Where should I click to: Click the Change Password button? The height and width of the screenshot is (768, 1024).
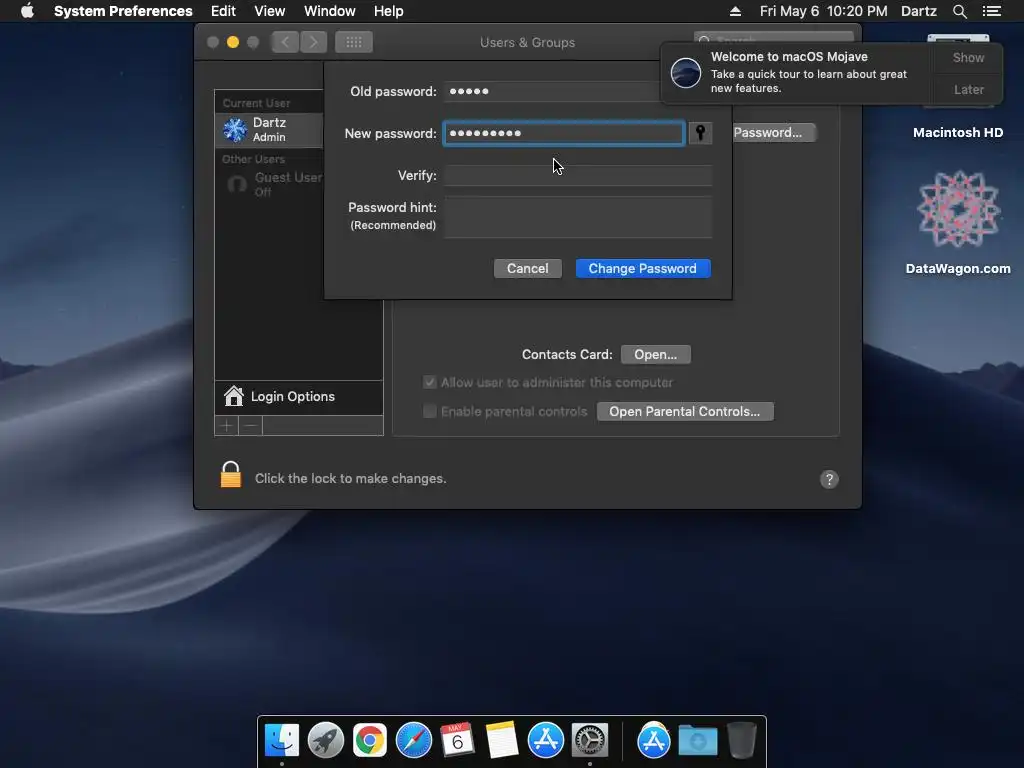(643, 268)
